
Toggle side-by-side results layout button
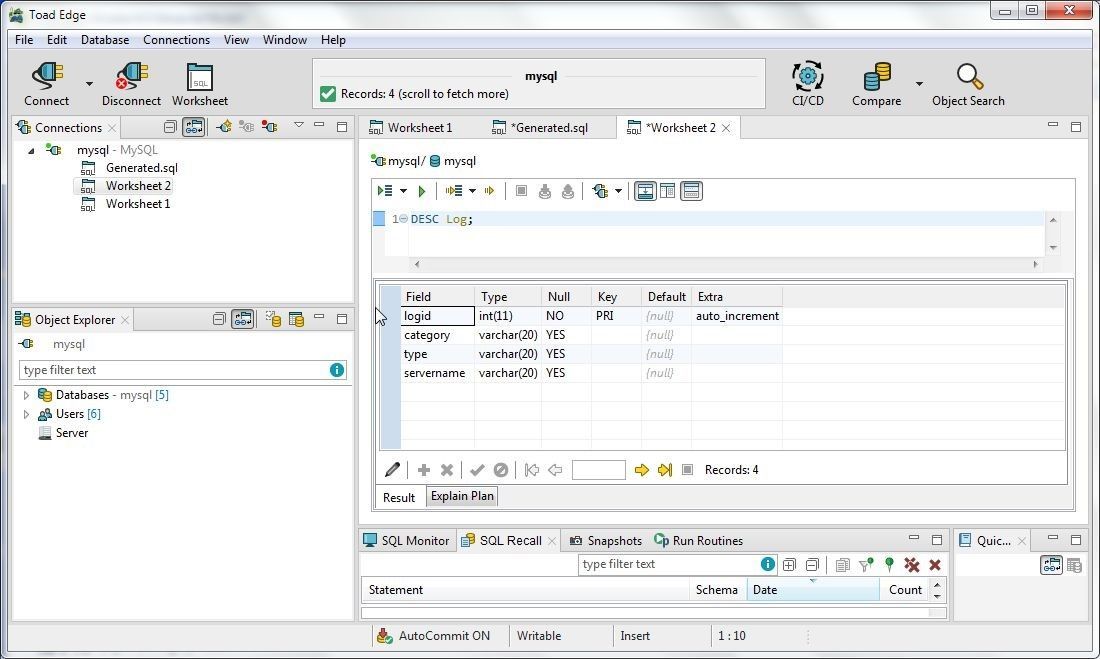click(667, 191)
